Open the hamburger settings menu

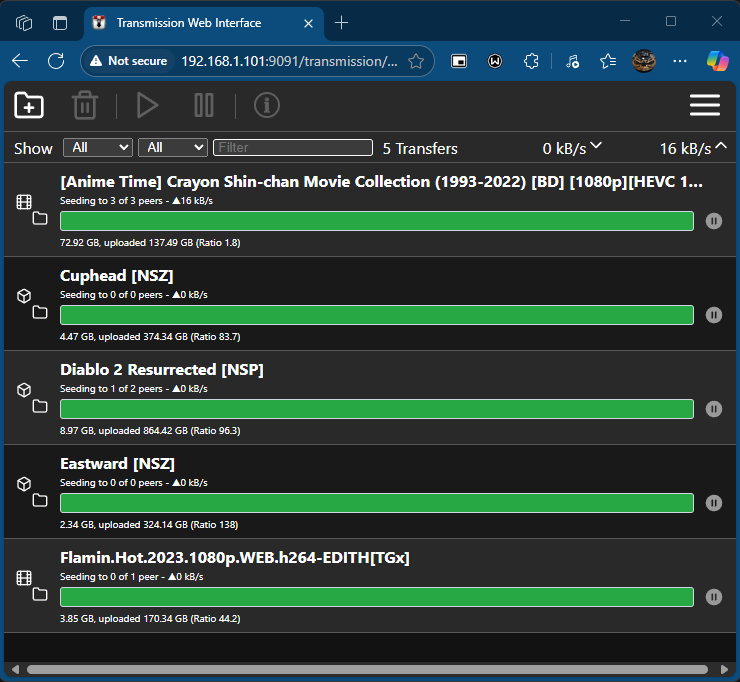tap(705, 105)
